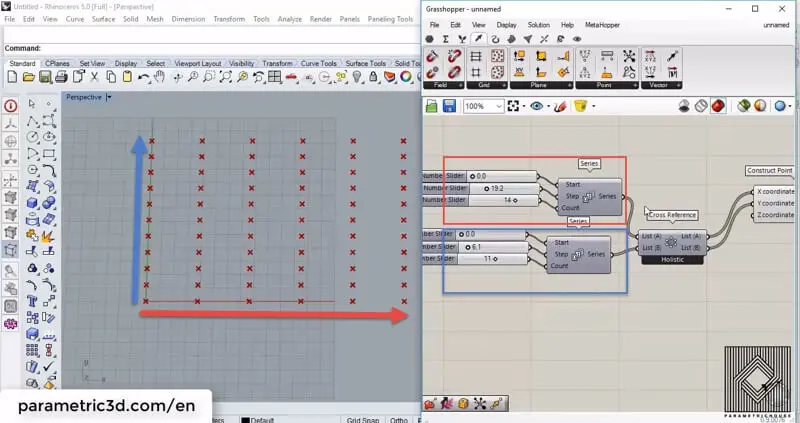Image resolution: width=800 pixels, height=423 pixels.
Task: Click the Print icon in Rhino toolbar
Action: click(59, 77)
